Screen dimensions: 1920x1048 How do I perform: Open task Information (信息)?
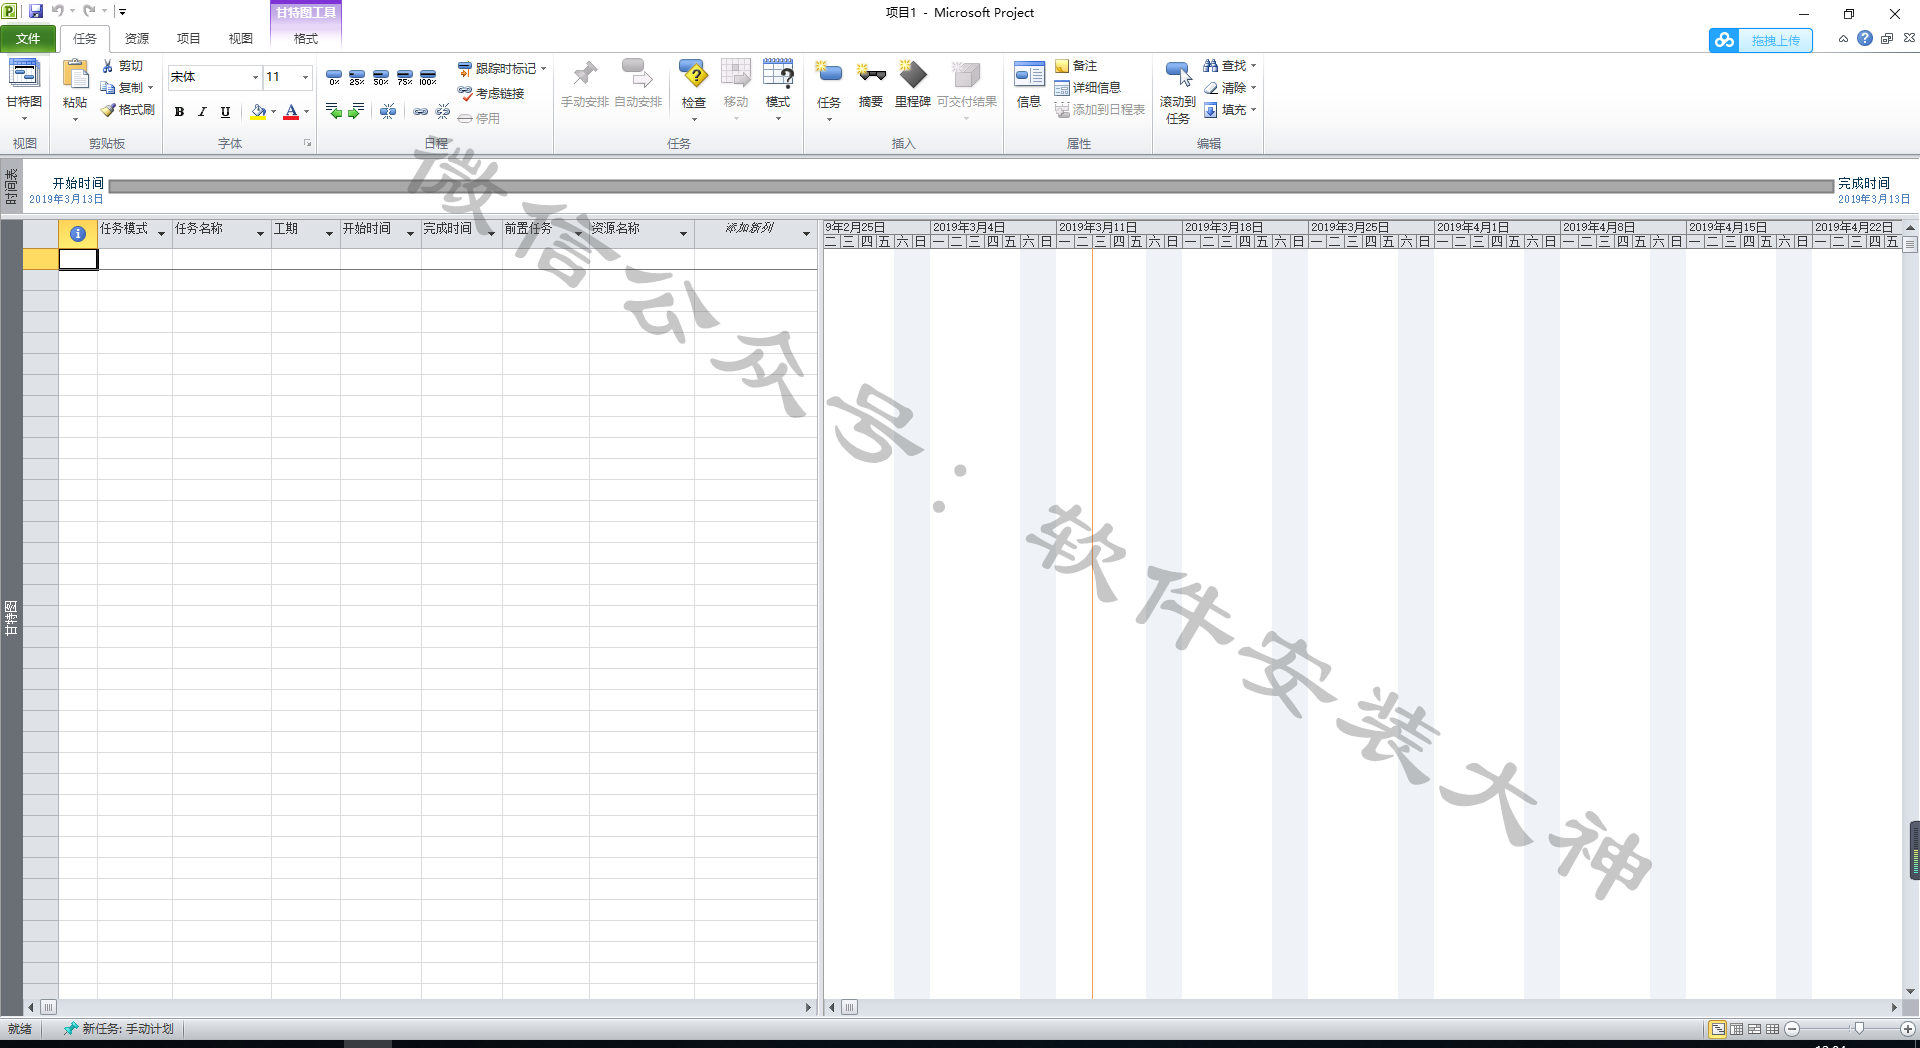pyautogui.click(x=1029, y=83)
